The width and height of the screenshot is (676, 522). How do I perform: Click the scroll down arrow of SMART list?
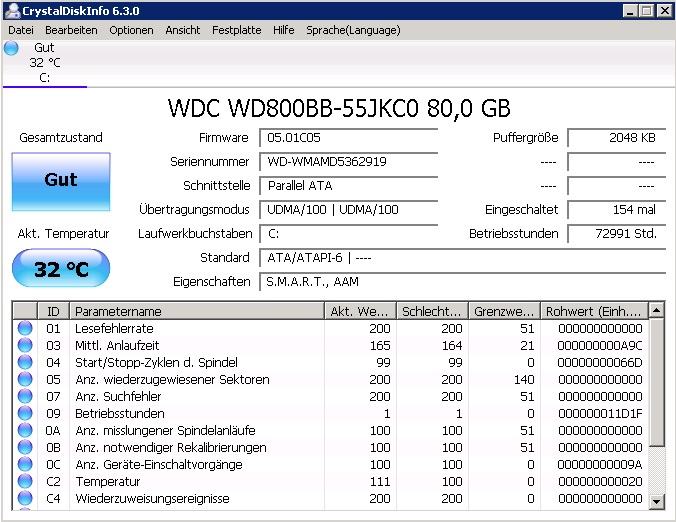656,501
